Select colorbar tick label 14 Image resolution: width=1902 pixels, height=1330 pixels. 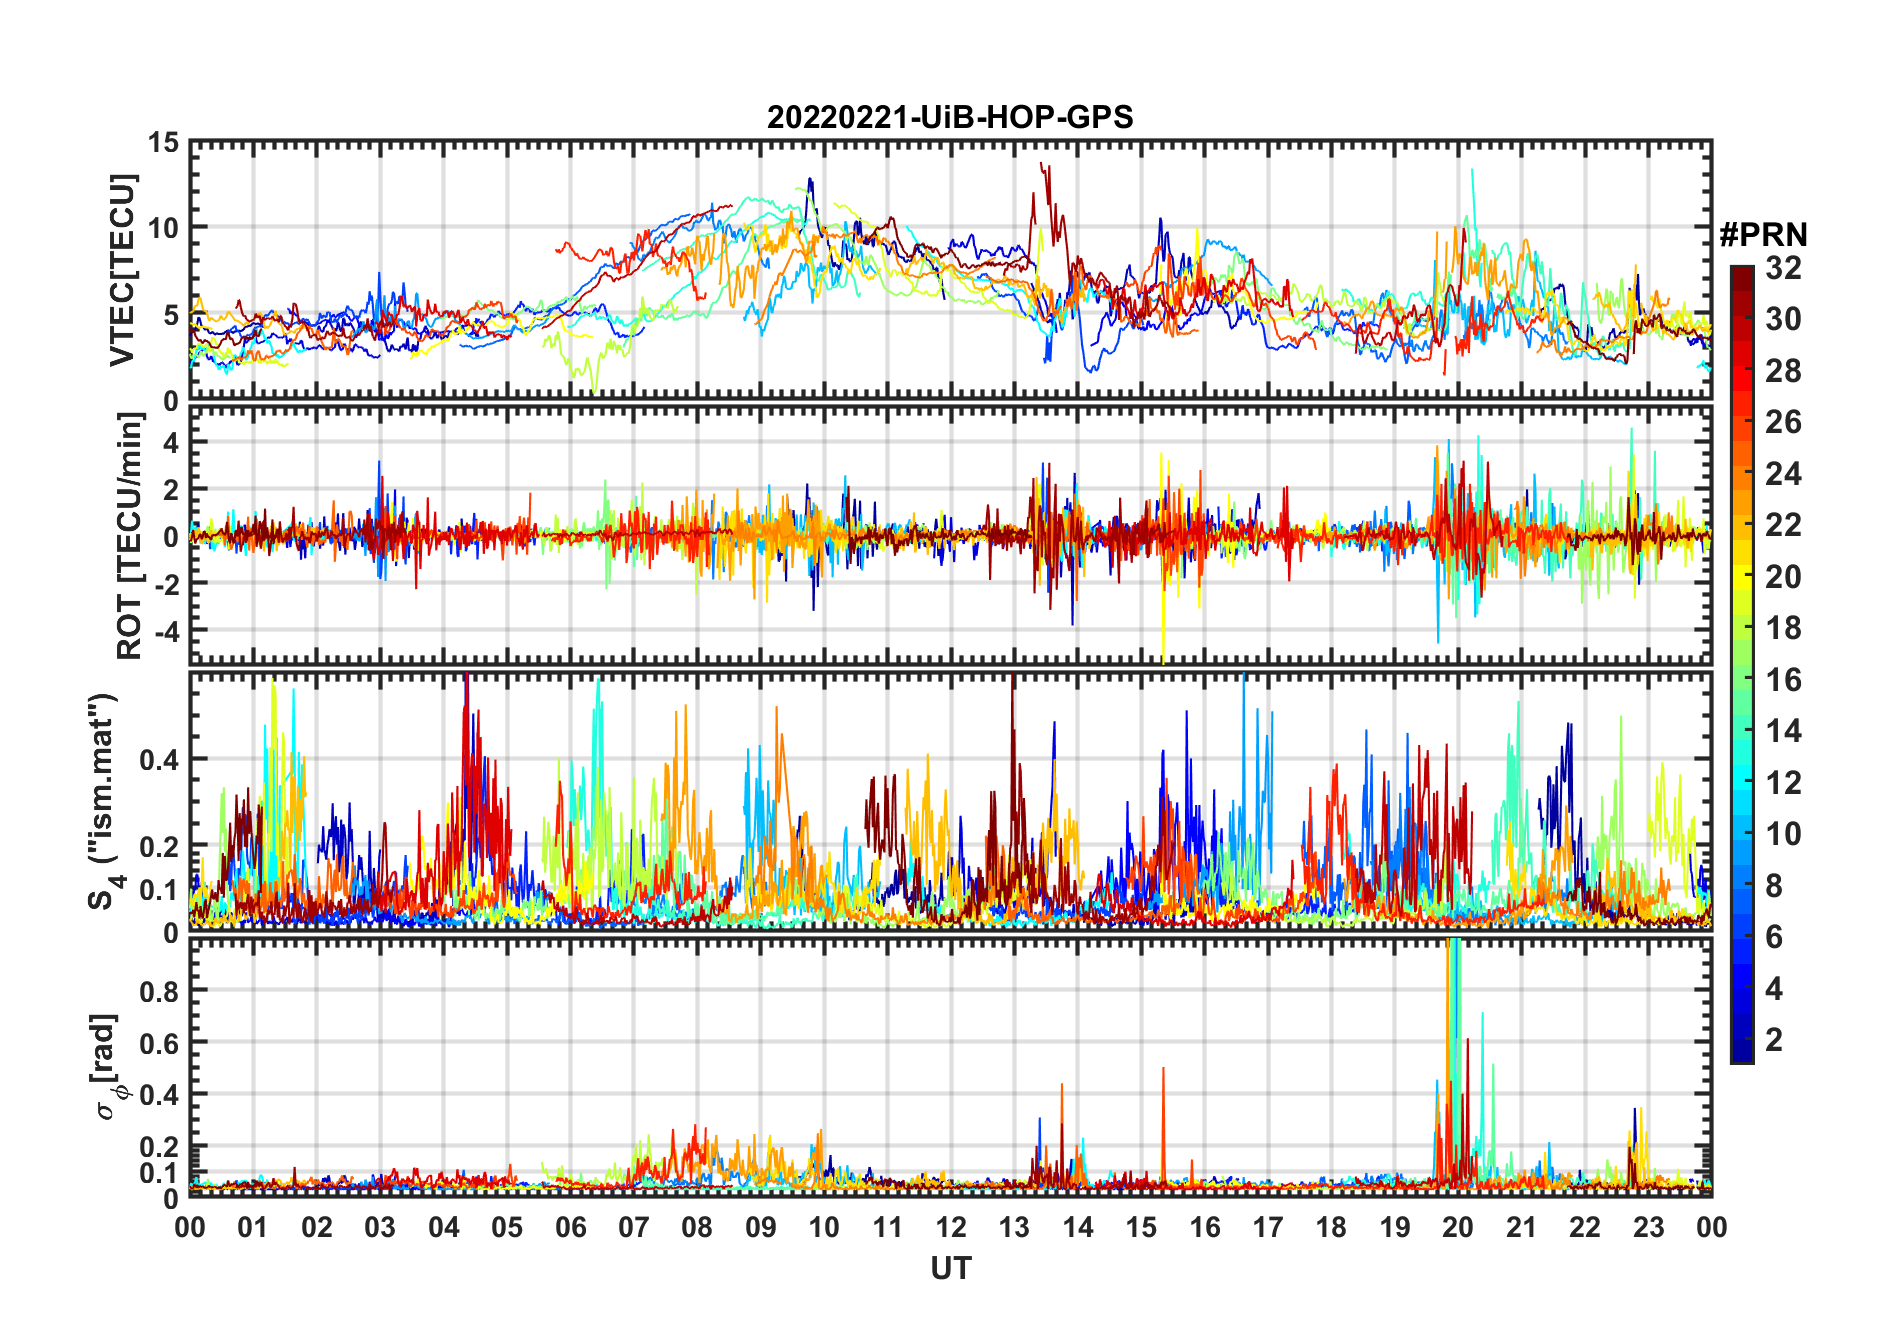click(x=1783, y=731)
